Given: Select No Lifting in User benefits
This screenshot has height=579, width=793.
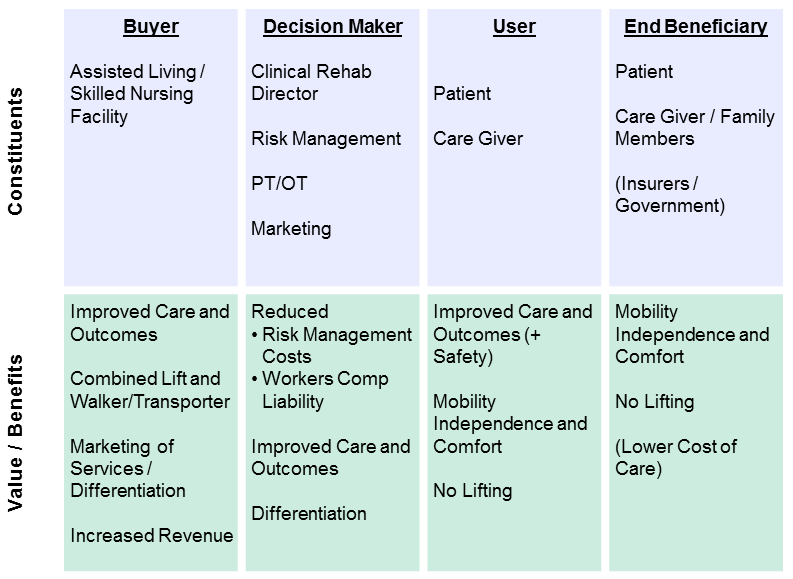Looking at the screenshot, I should click(x=473, y=491).
